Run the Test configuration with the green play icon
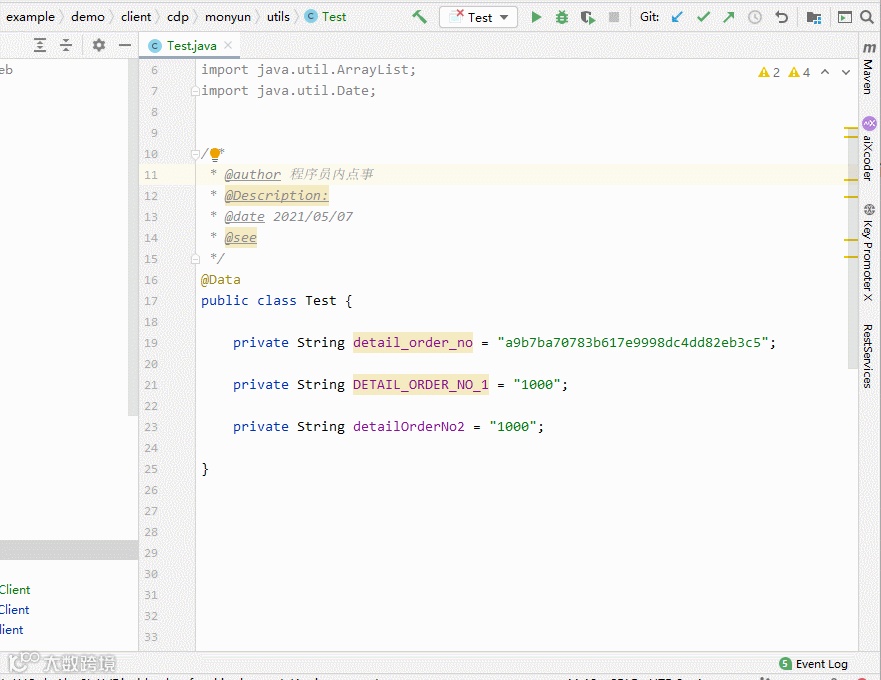This screenshot has height=680, width=881. click(x=536, y=17)
